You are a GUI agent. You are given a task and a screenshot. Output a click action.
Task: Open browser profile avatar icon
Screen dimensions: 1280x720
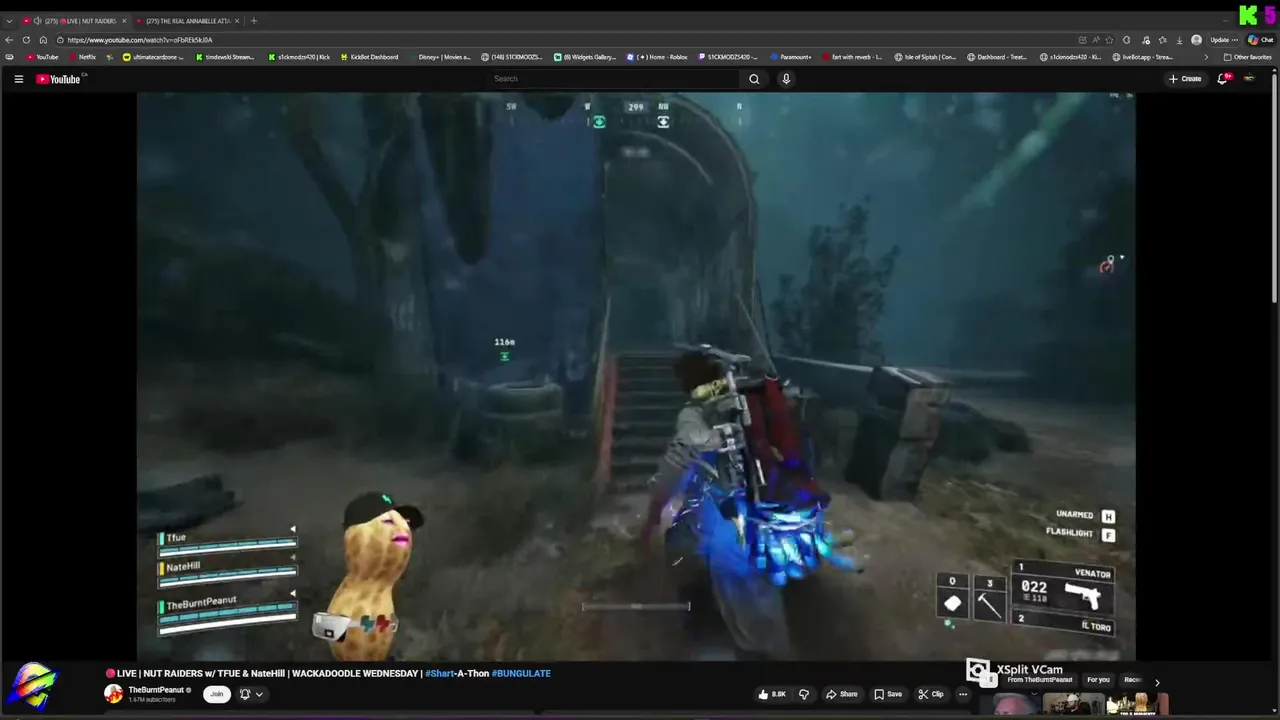(1197, 40)
